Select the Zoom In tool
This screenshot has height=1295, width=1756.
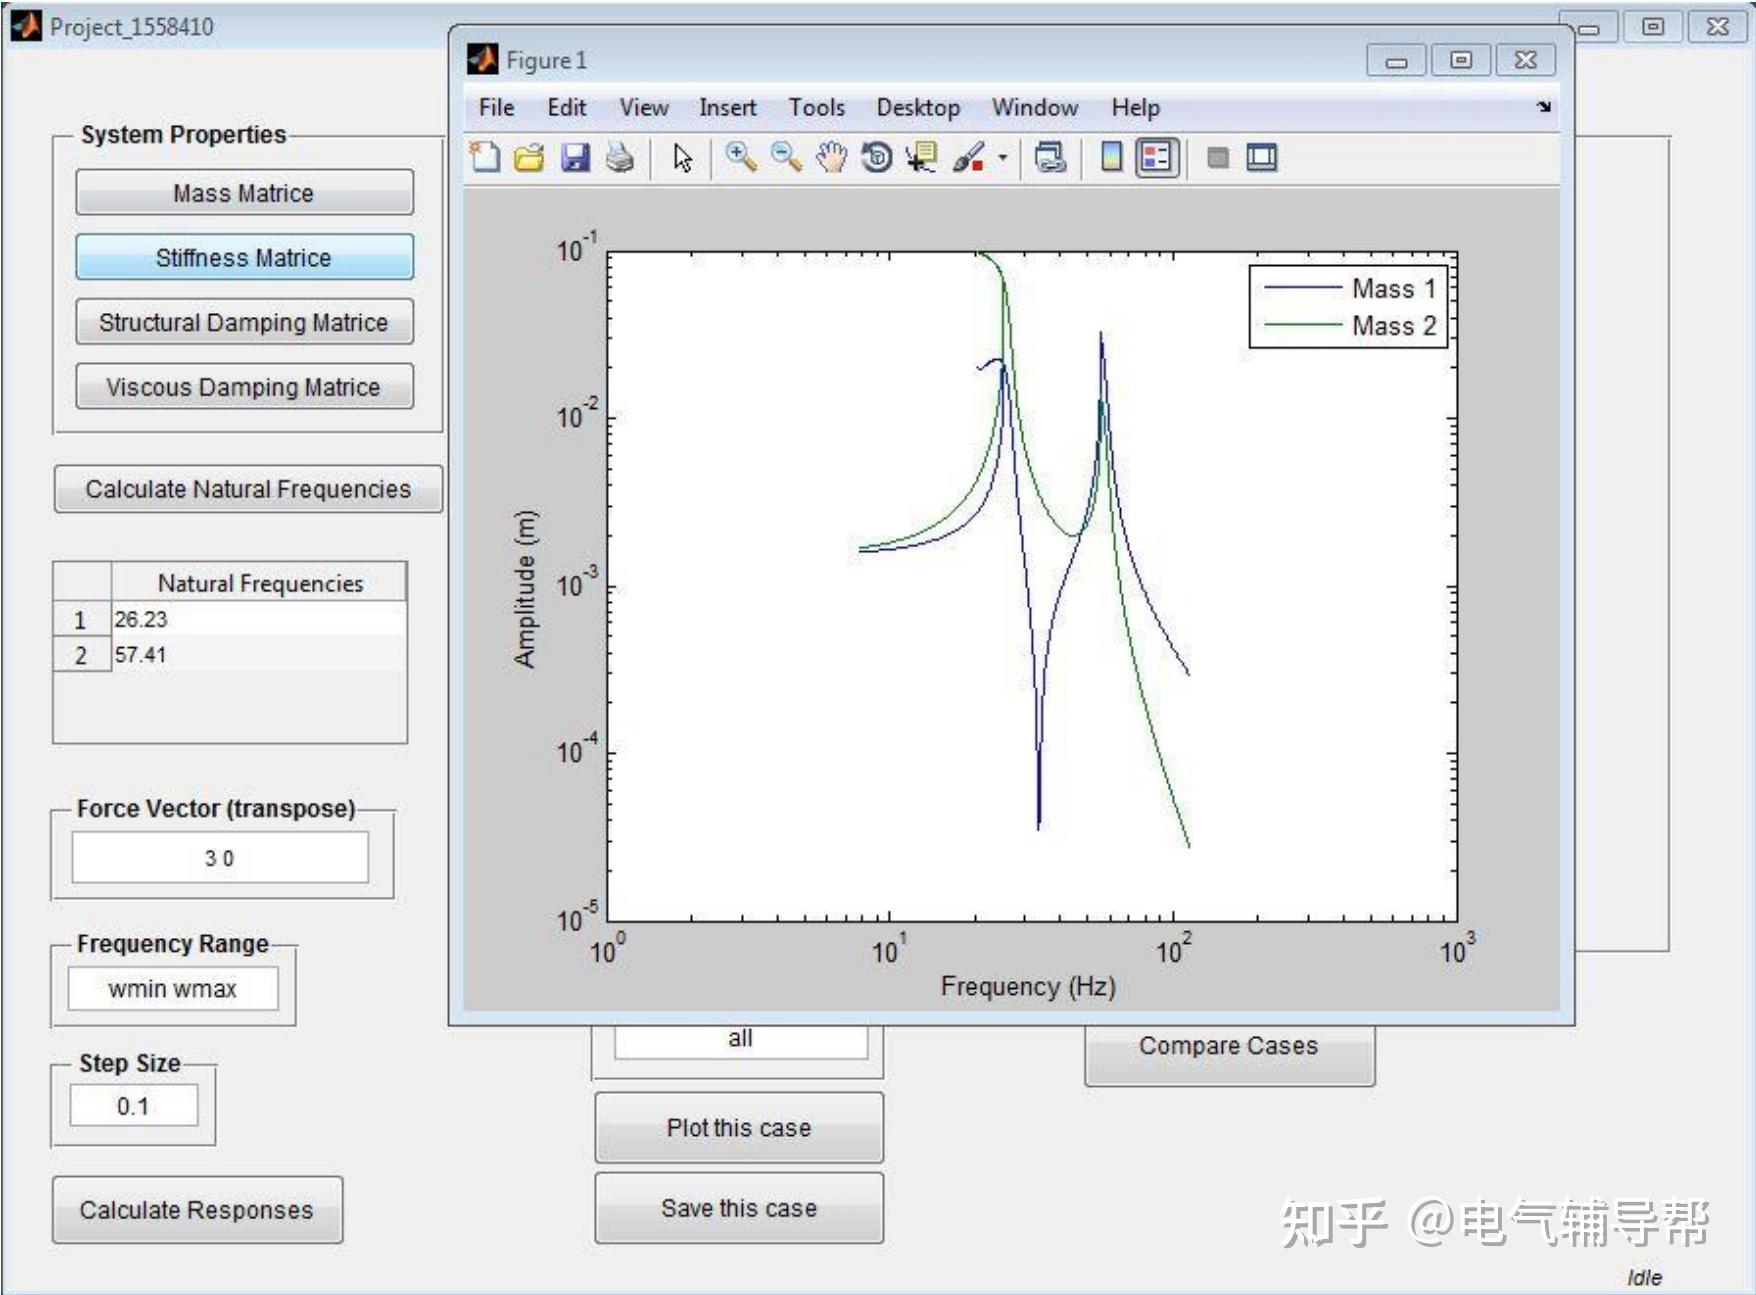(740, 157)
